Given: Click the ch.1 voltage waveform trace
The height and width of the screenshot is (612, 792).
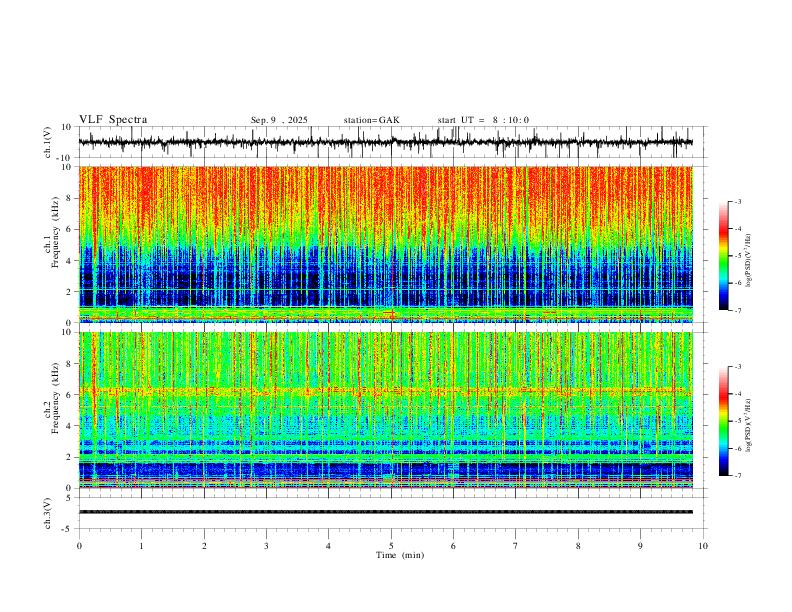Looking at the screenshot, I should pyautogui.click(x=386, y=142).
